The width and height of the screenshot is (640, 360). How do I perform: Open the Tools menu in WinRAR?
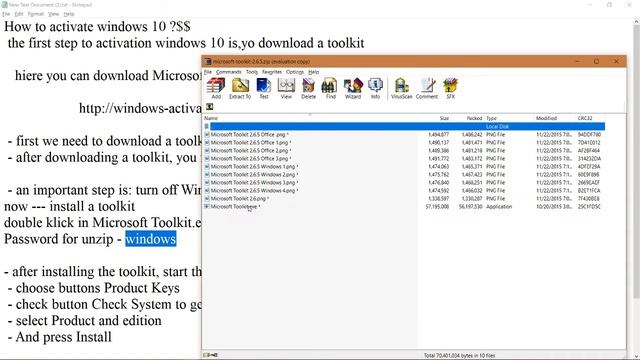[252, 72]
